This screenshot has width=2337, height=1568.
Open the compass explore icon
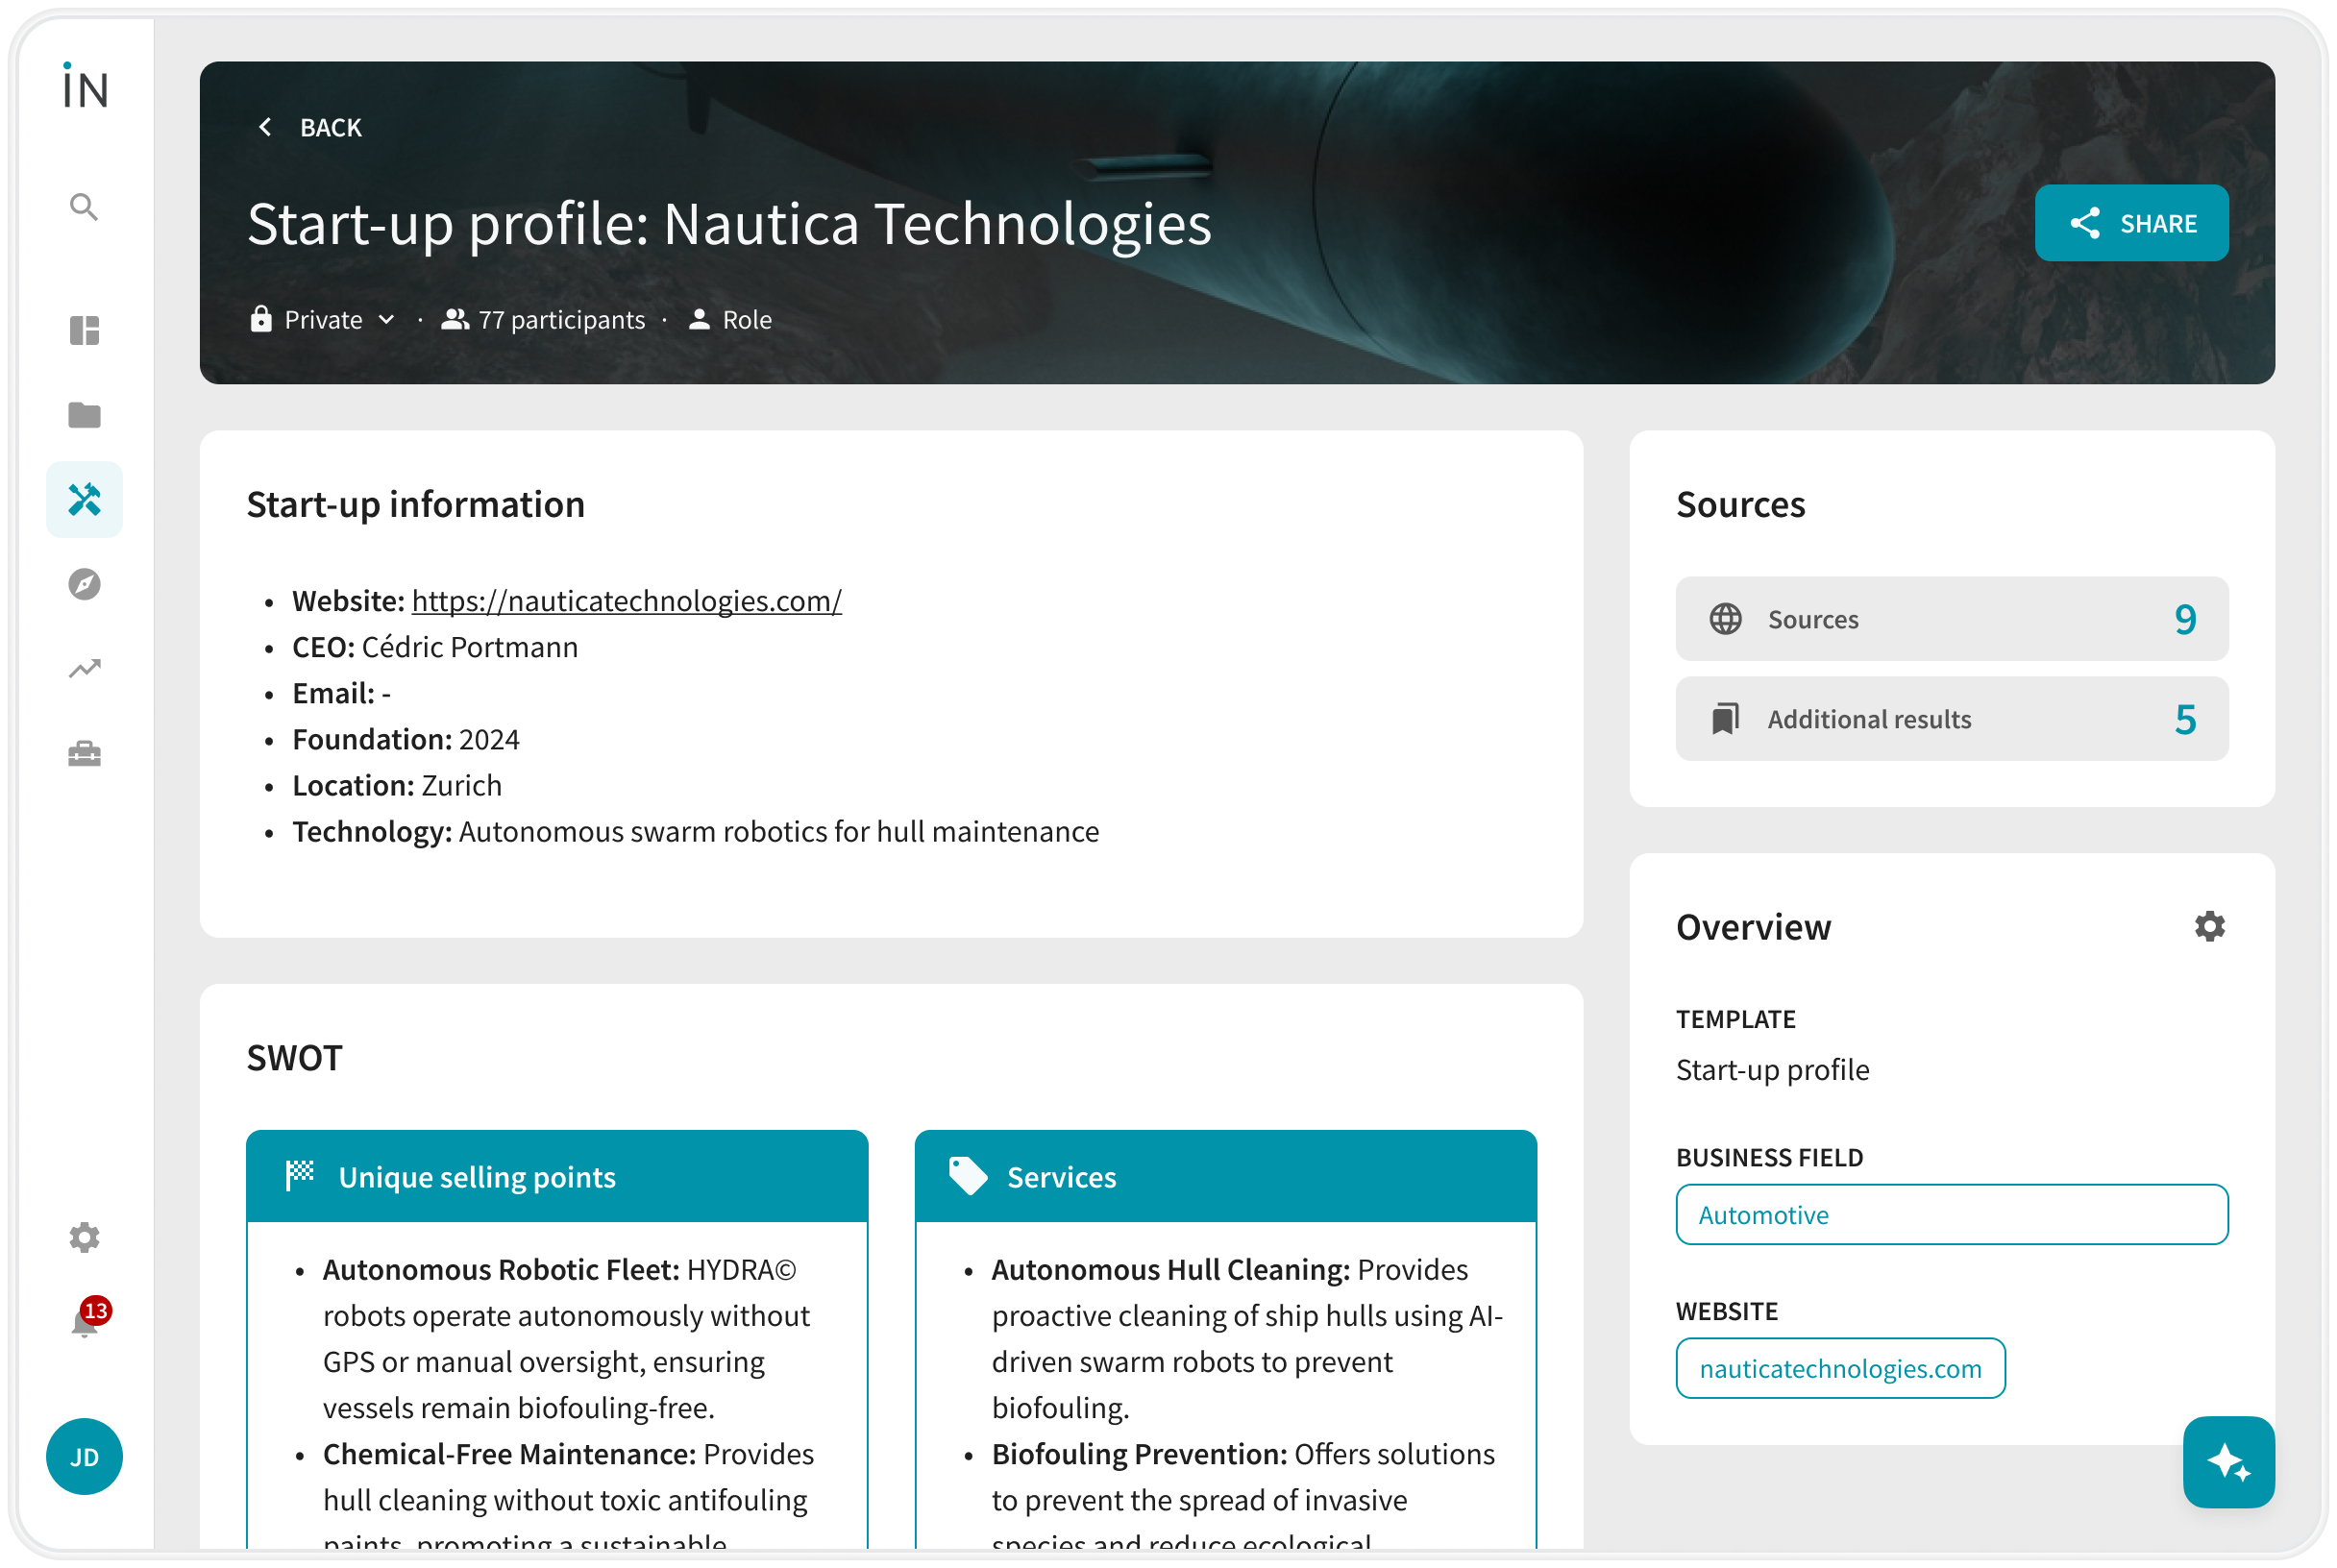pos(84,584)
